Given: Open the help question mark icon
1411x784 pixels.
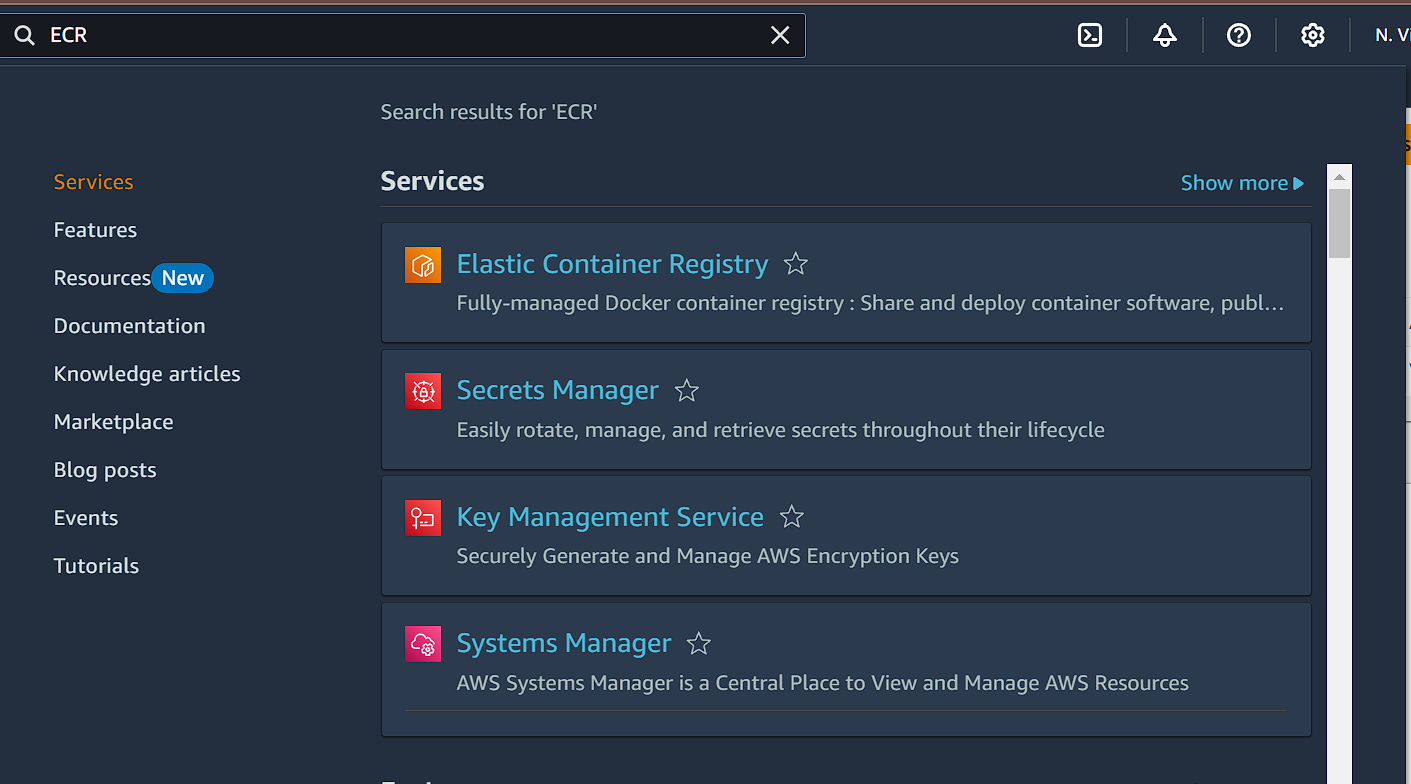Looking at the screenshot, I should [1239, 36].
